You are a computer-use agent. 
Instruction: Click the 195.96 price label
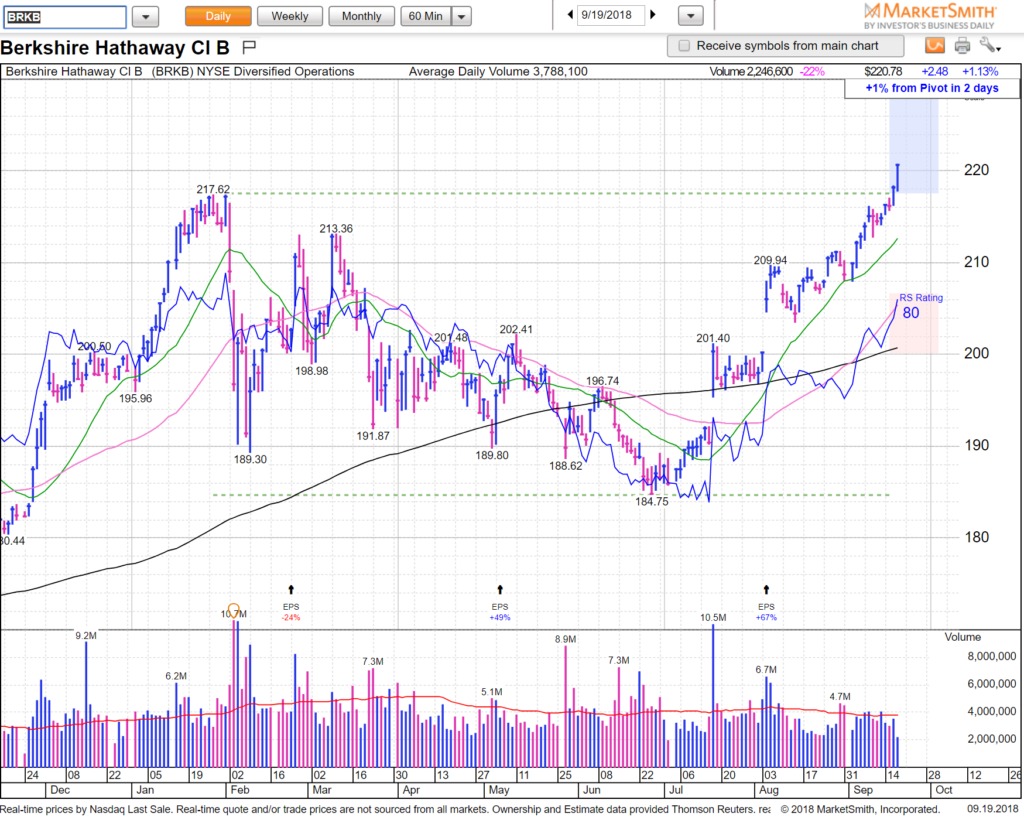(135, 398)
